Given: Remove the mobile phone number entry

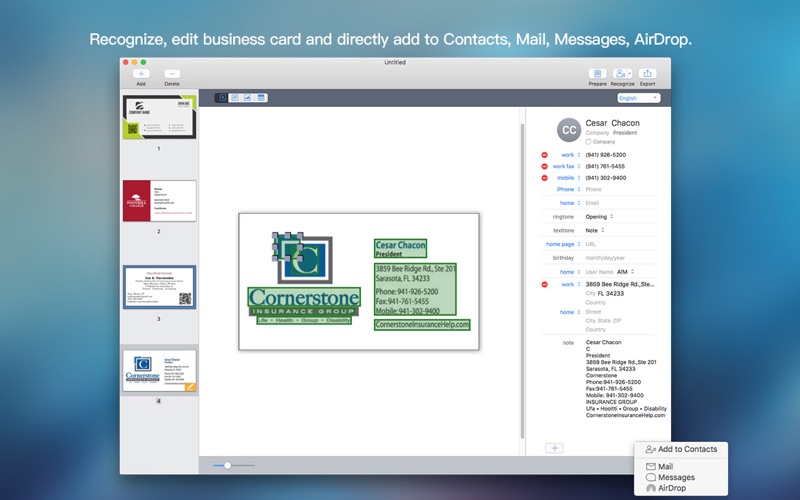Looking at the screenshot, I should (544, 178).
